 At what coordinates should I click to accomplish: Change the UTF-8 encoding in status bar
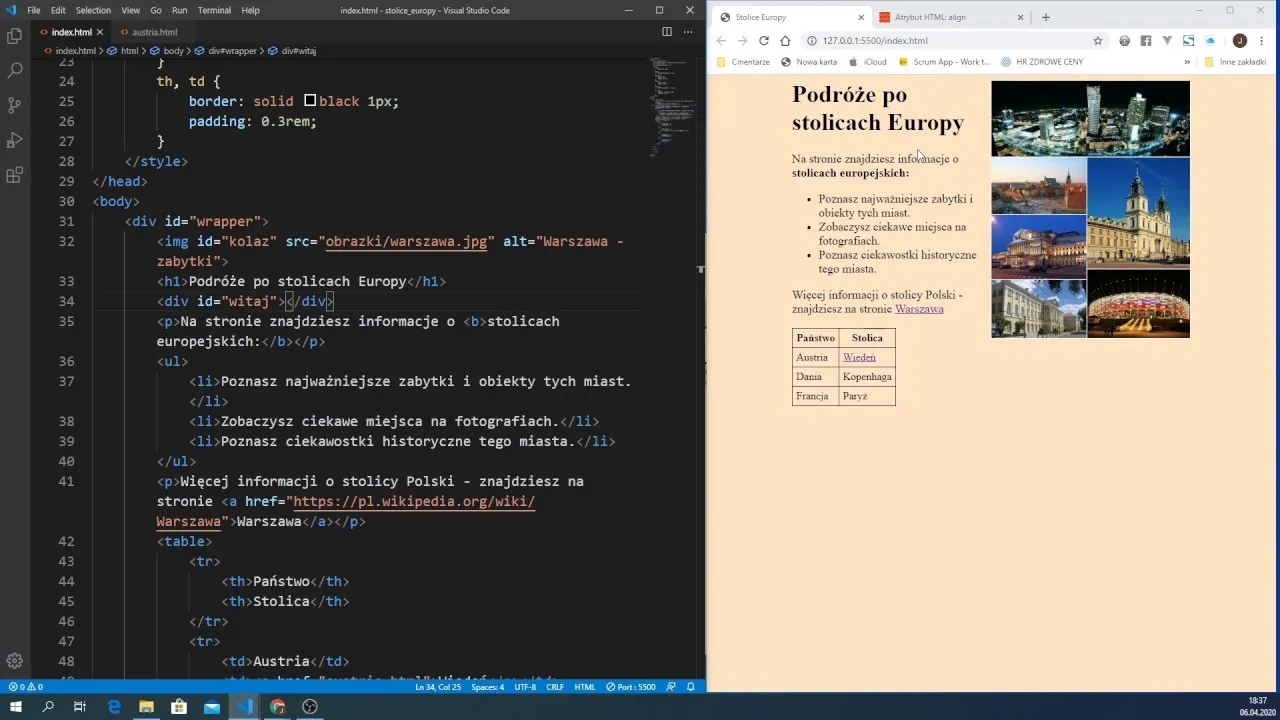point(525,687)
